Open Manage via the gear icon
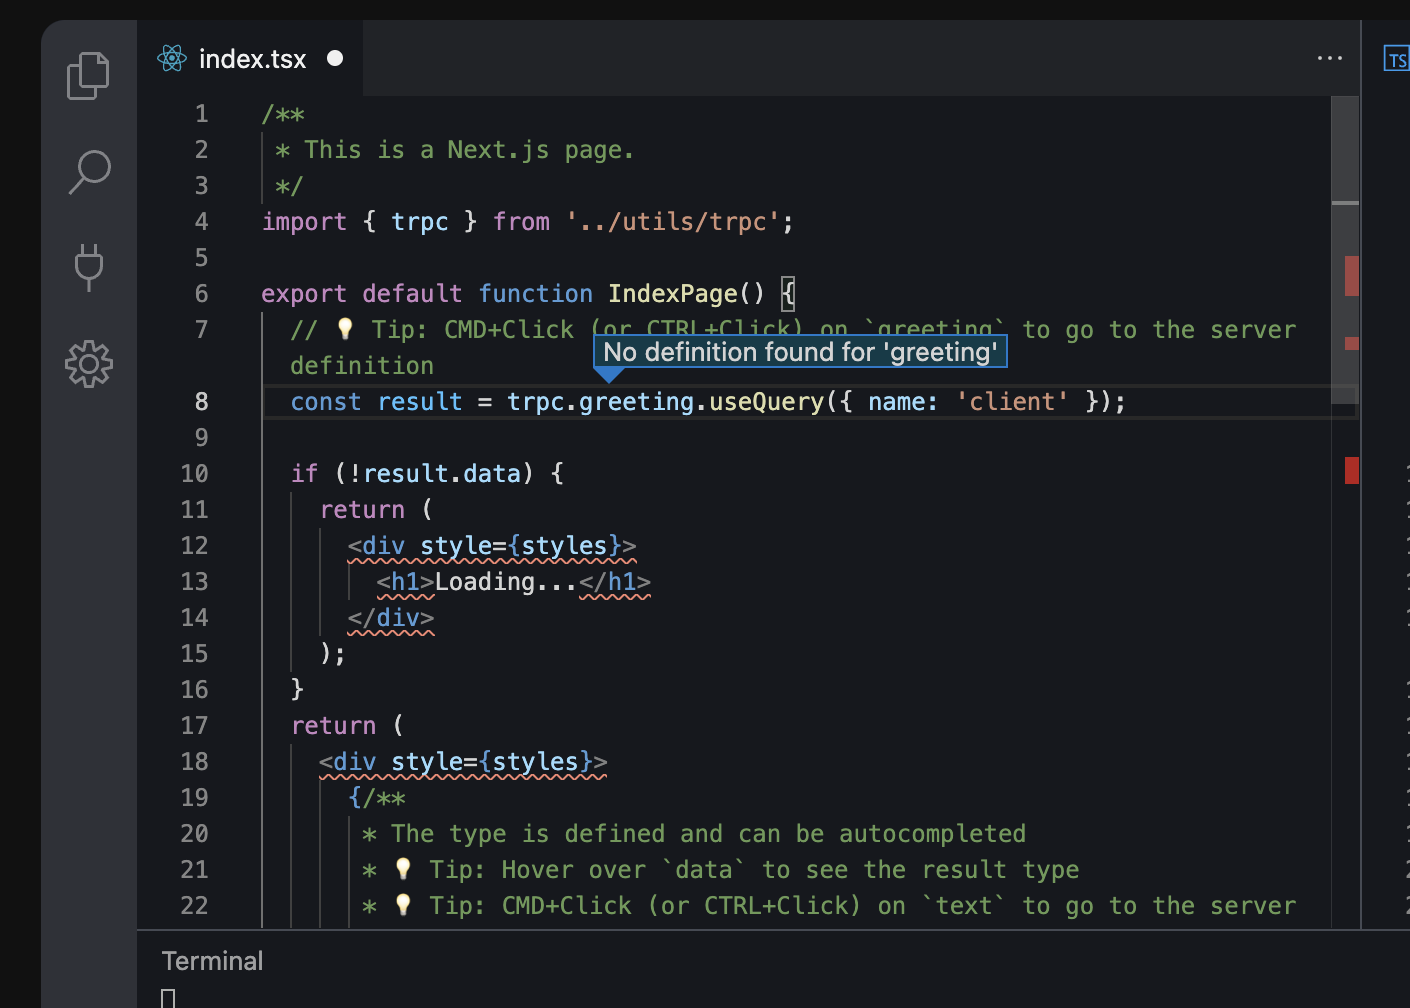The width and height of the screenshot is (1410, 1008). click(x=88, y=364)
